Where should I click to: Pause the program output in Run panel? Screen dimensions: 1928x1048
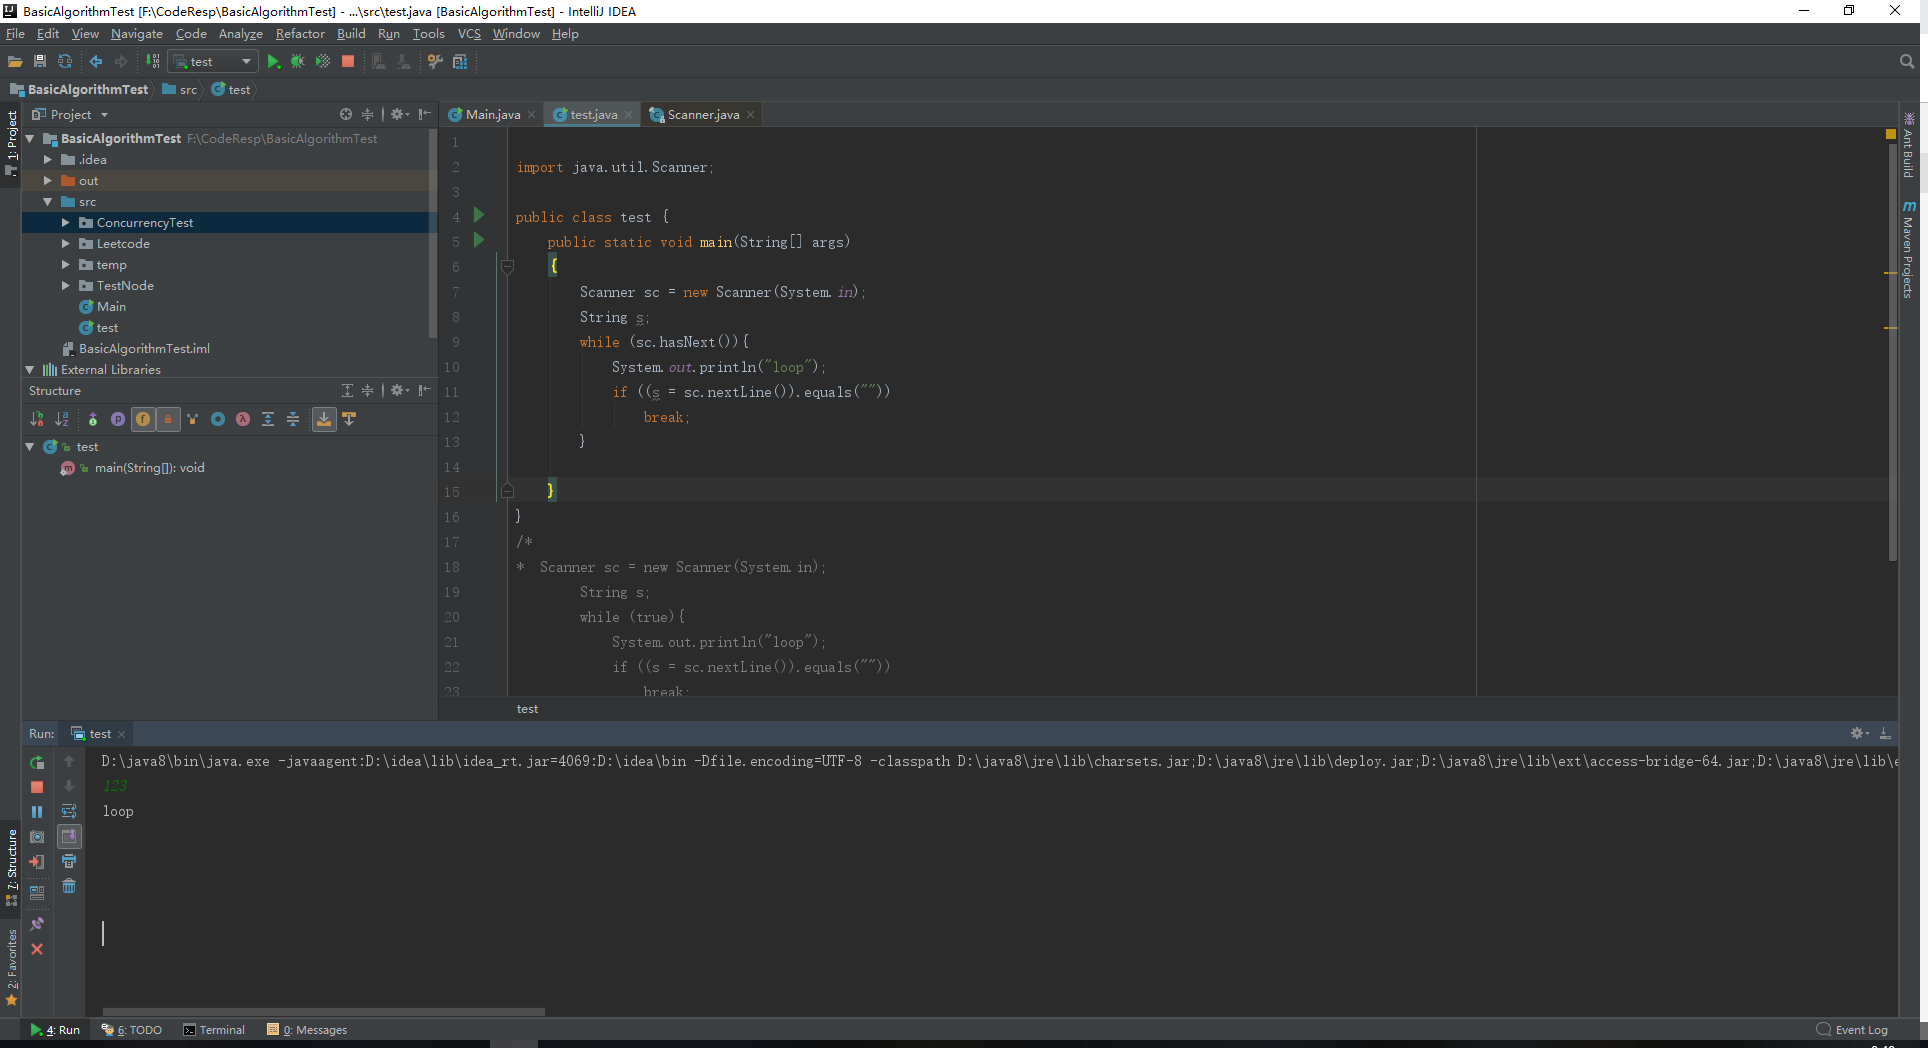click(37, 811)
